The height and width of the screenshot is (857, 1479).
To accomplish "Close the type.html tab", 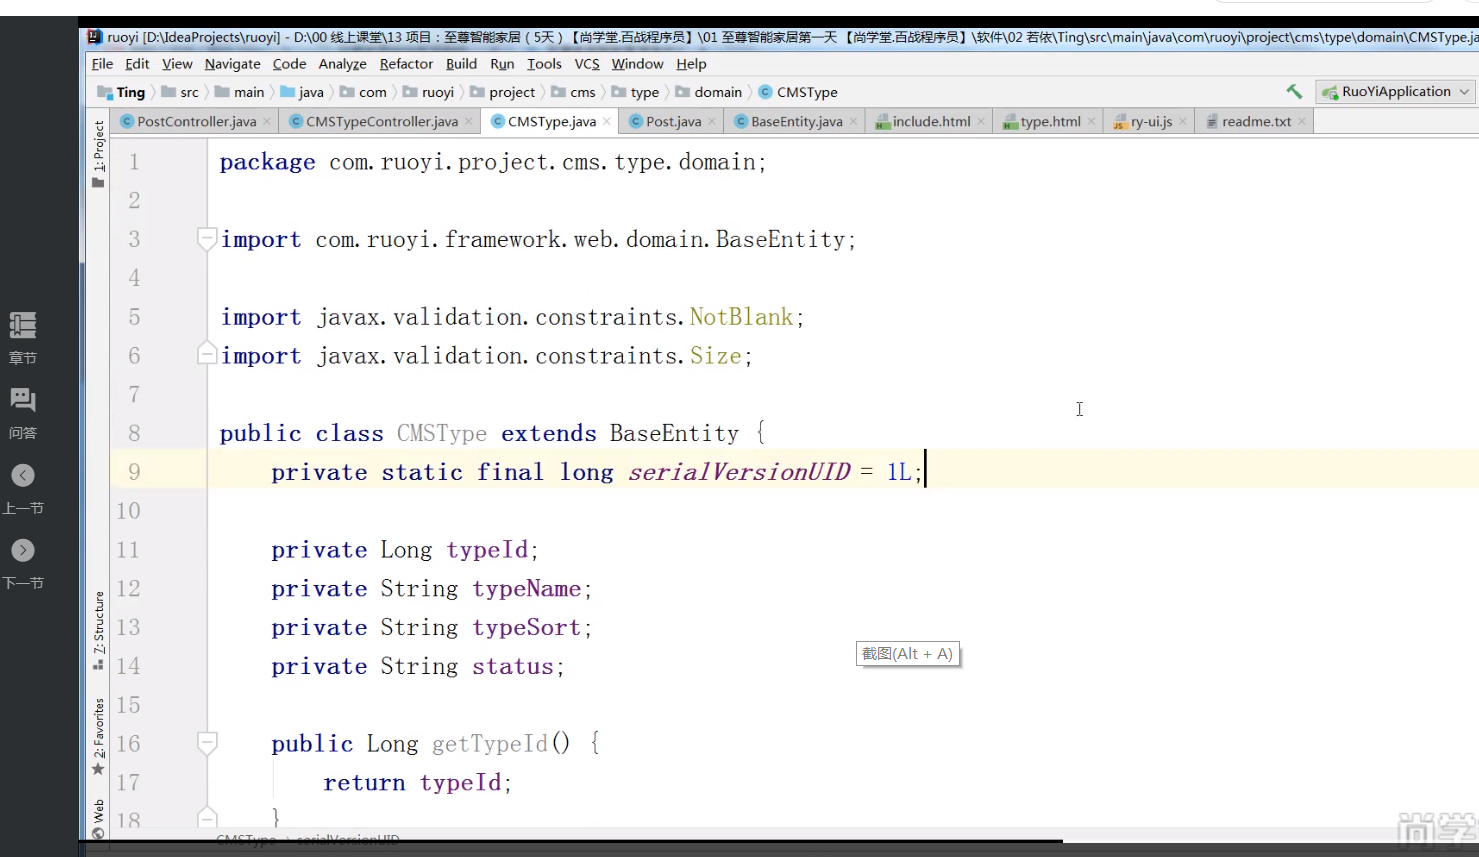I will pyautogui.click(x=1091, y=122).
